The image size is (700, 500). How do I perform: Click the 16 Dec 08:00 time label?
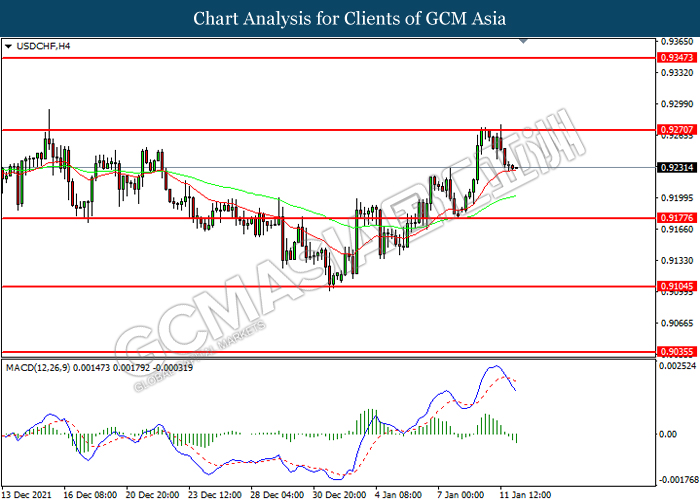tap(90, 495)
